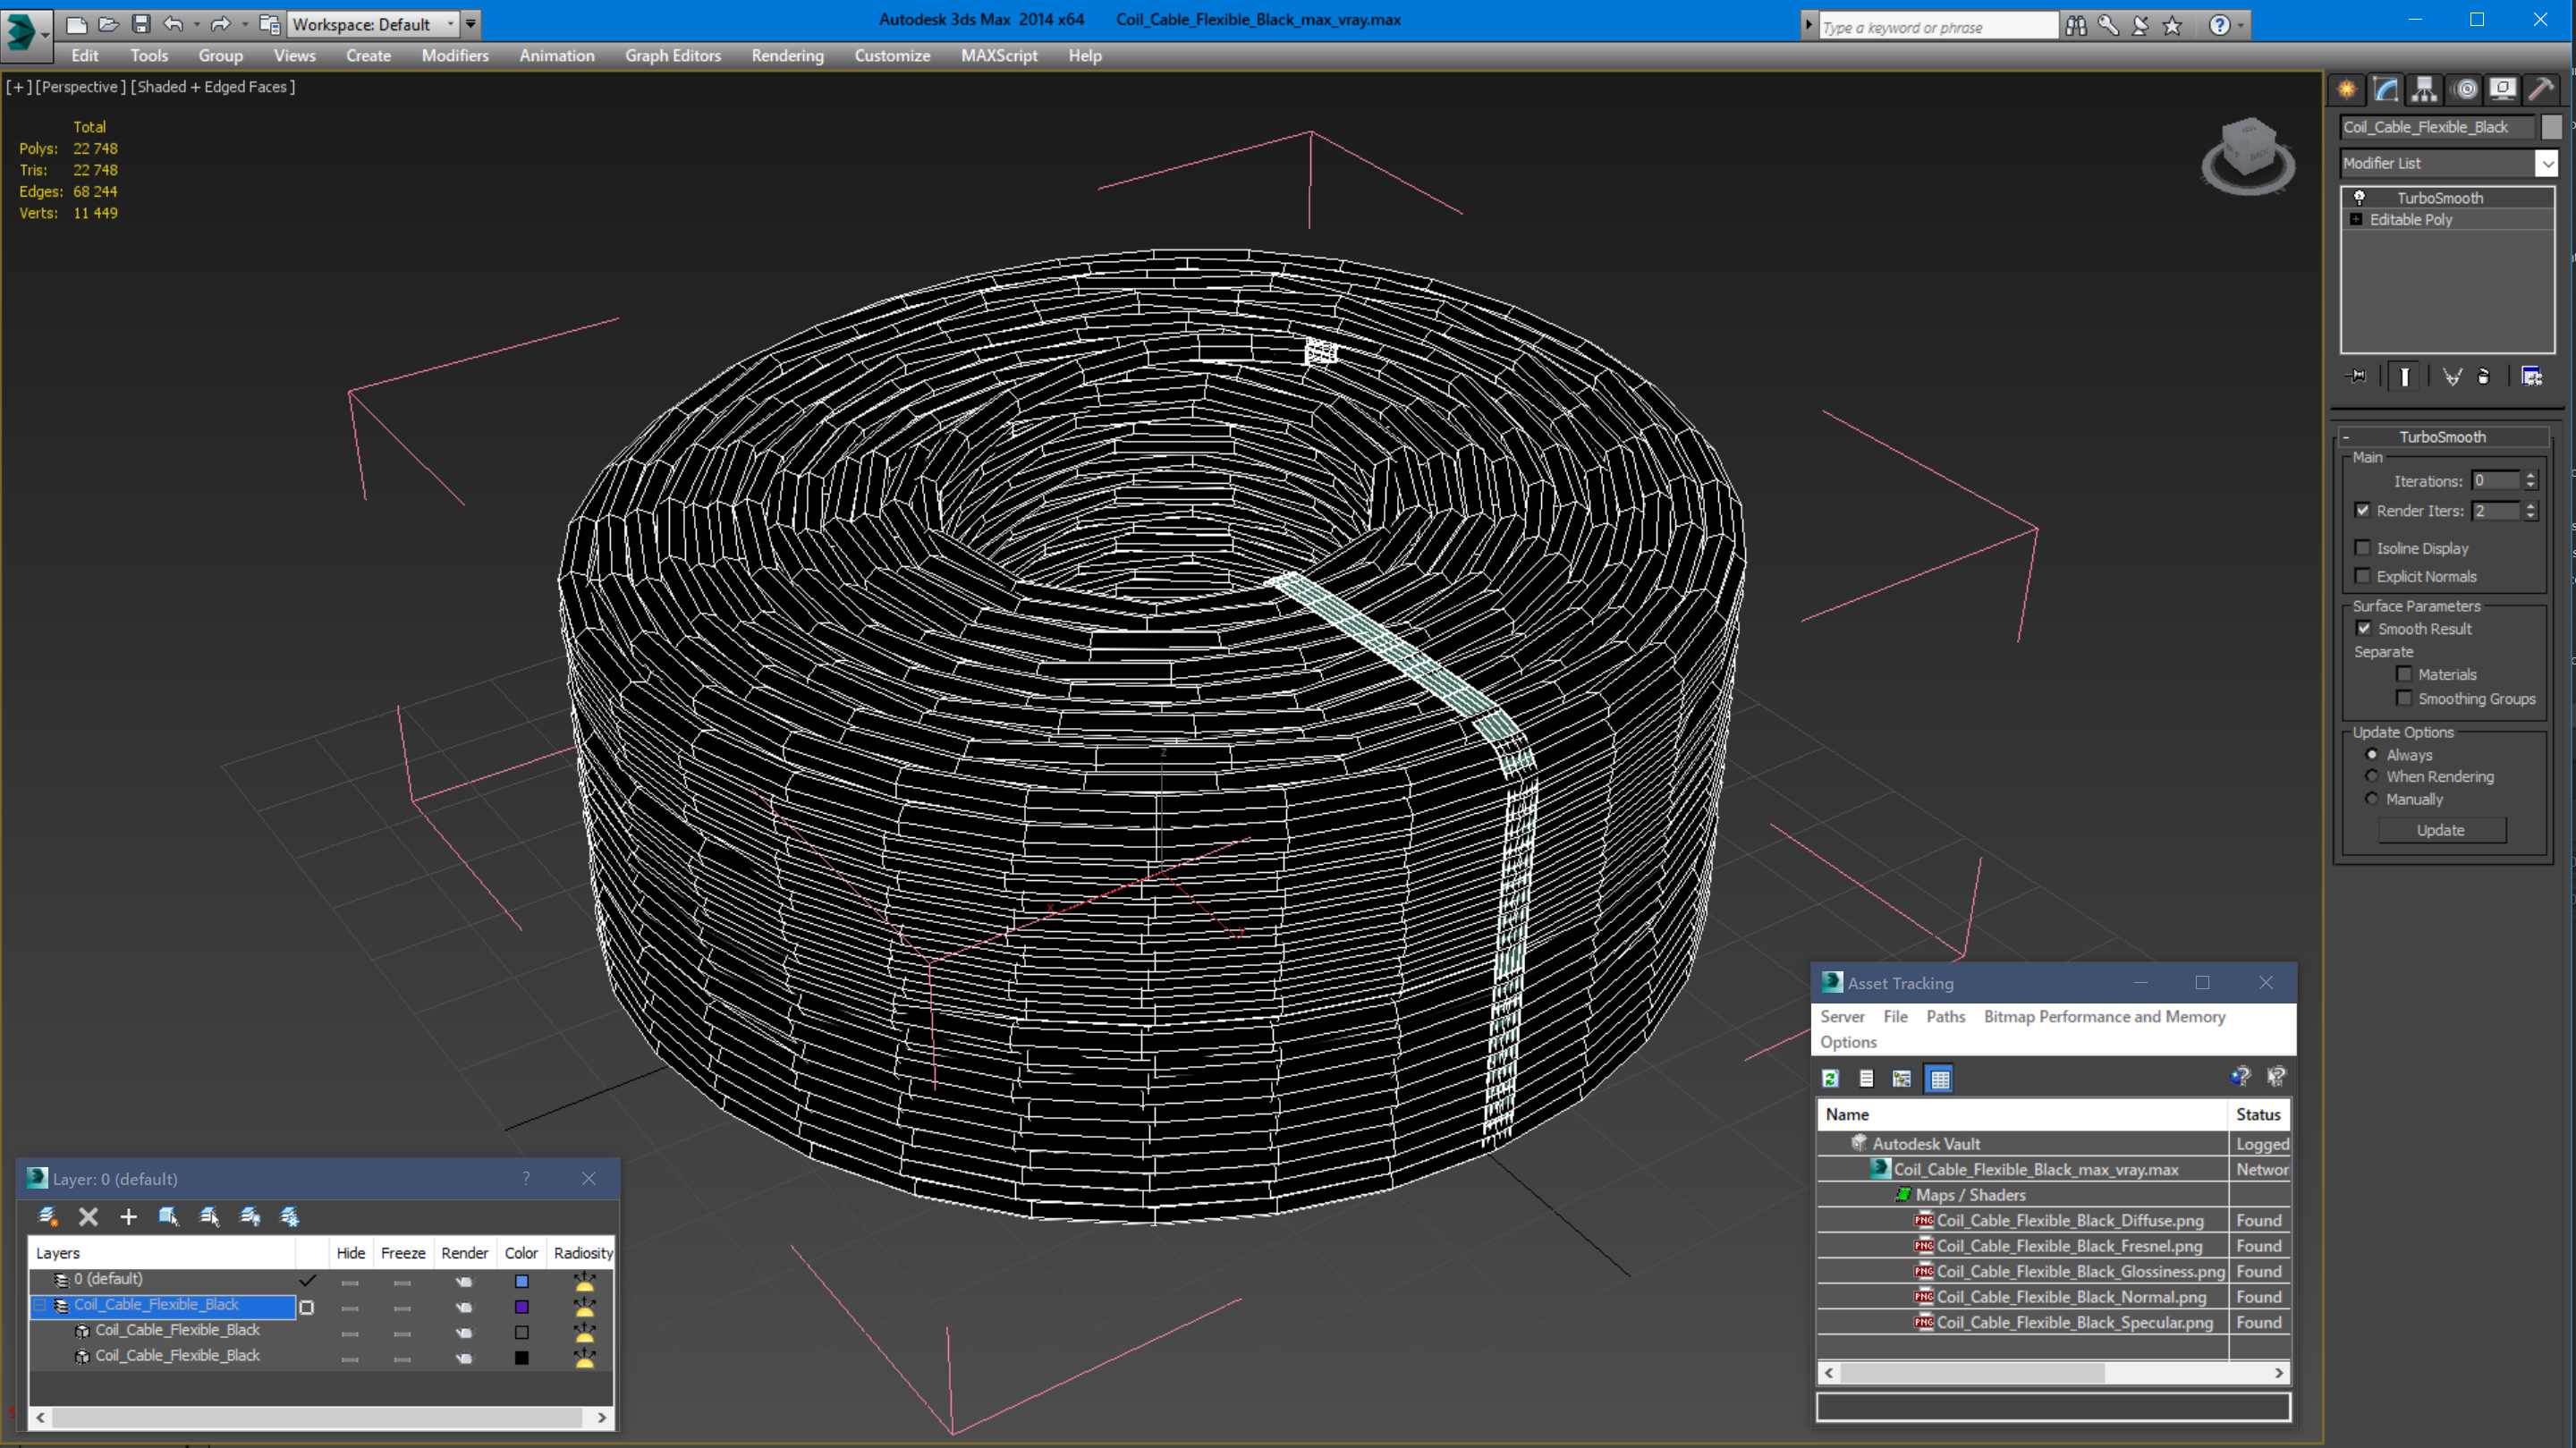Refresh the Asset Tracking list
Viewport: 2576px width, 1448px height.
(1830, 1078)
